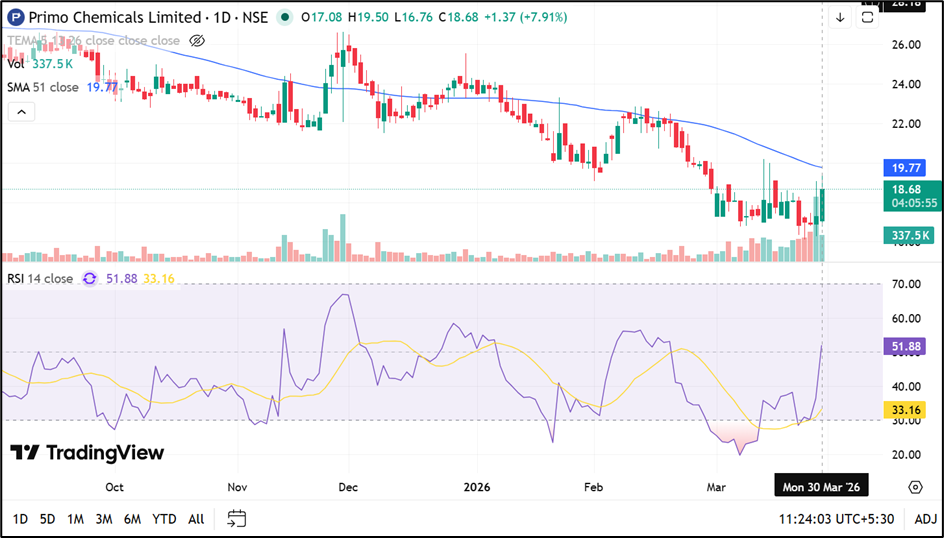Image resolution: width=944 pixels, height=538 pixels.
Task: Maximize the chart pane with square icon
Action: coord(867,17)
